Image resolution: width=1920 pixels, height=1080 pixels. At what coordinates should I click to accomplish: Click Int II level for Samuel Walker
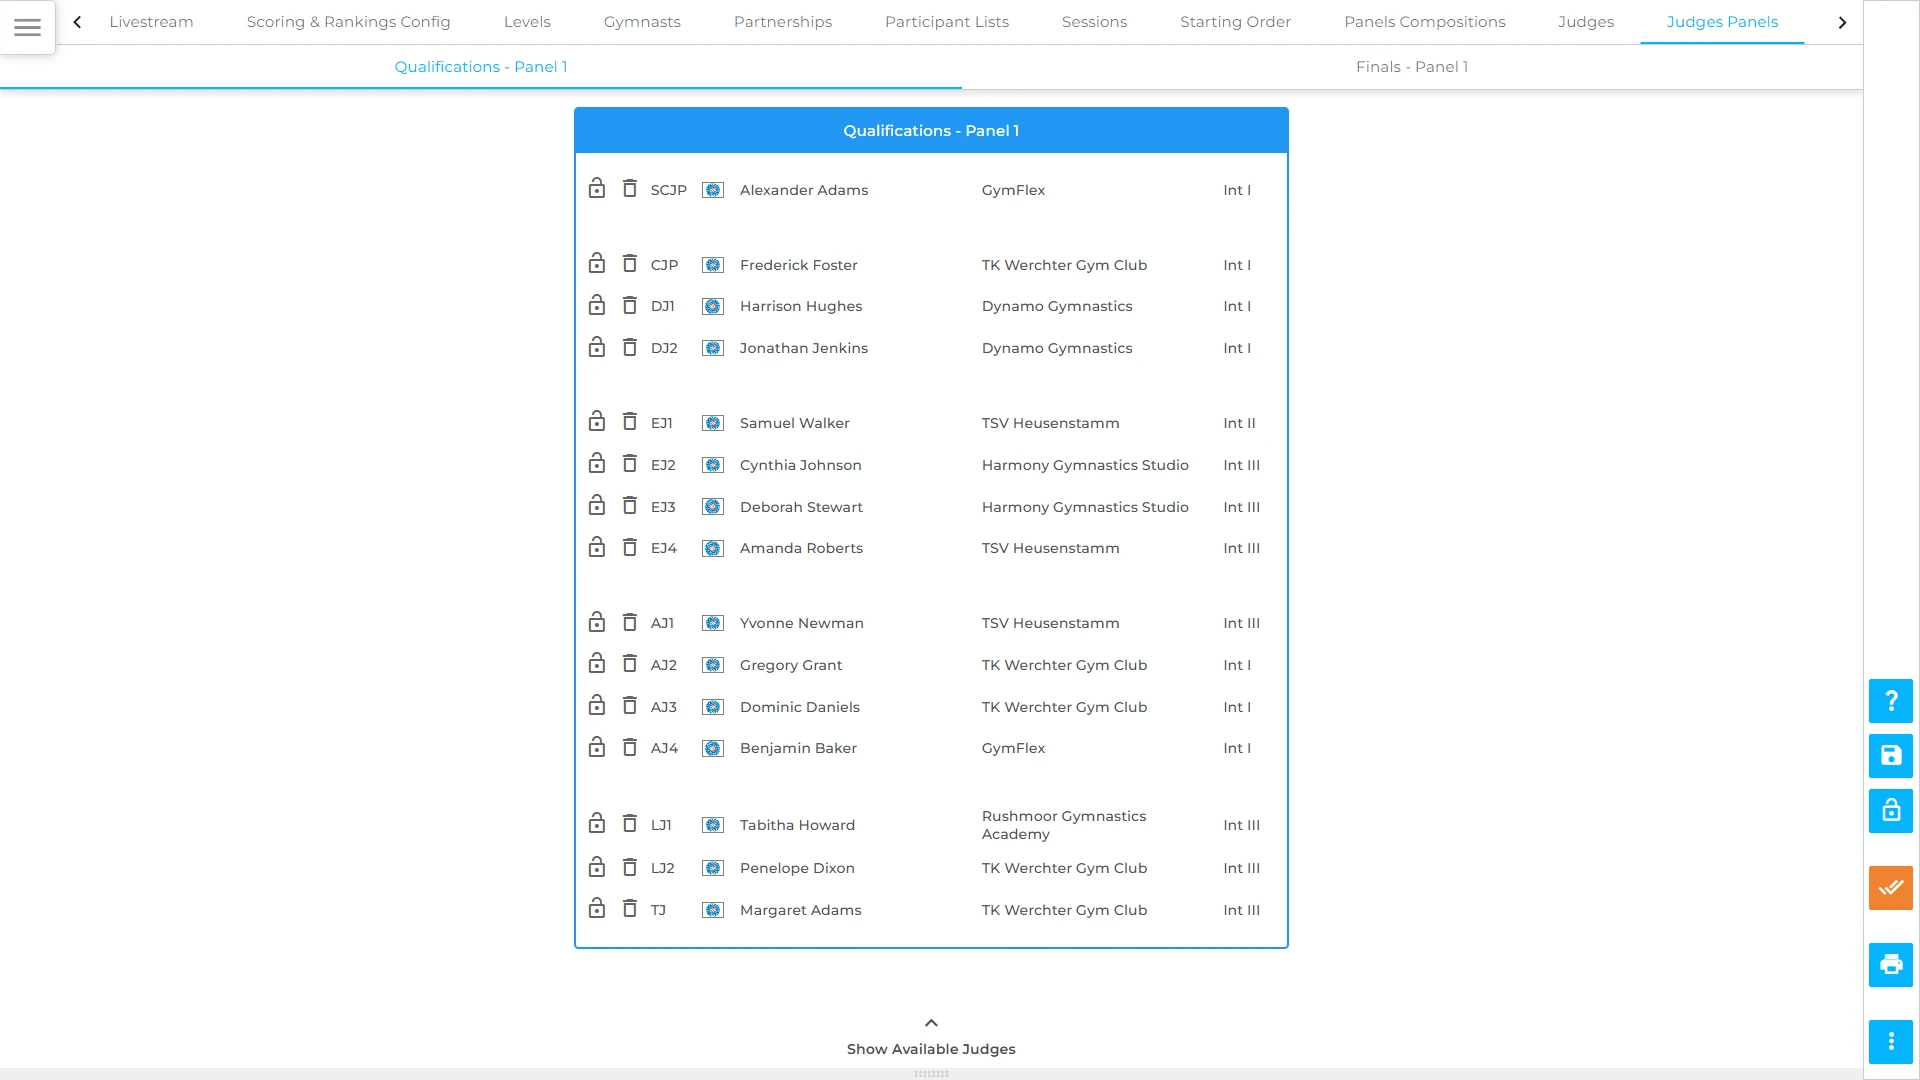(x=1239, y=423)
